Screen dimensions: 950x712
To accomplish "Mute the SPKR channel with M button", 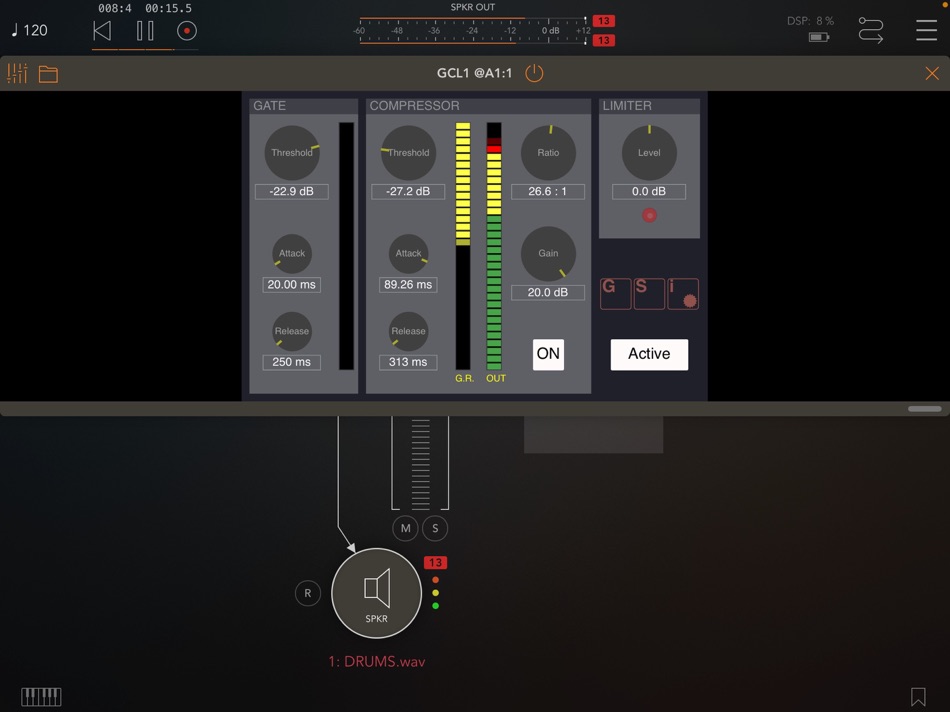I will coord(406,528).
